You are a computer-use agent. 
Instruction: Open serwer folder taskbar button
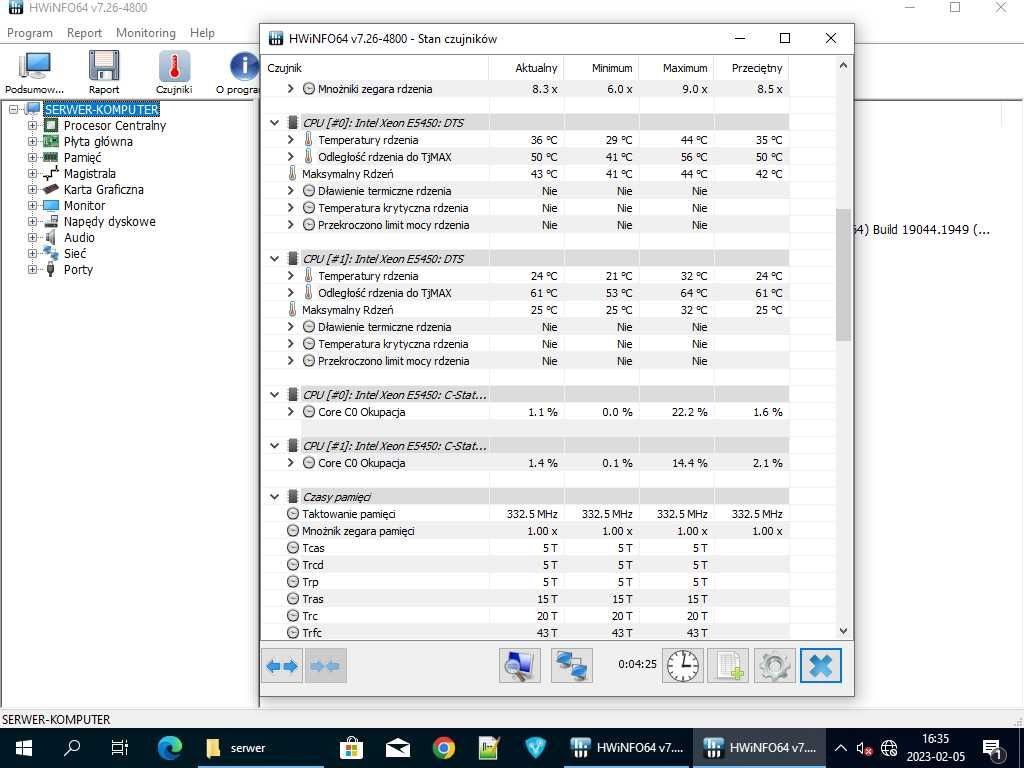(x=261, y=748)
